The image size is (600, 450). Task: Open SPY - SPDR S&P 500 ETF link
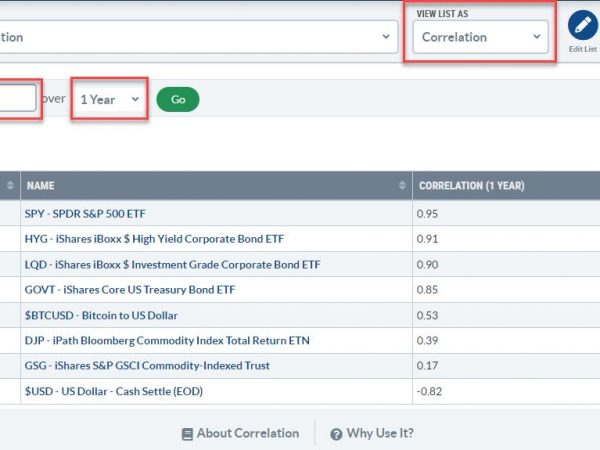pyautogui.click(x=85, y=214)
